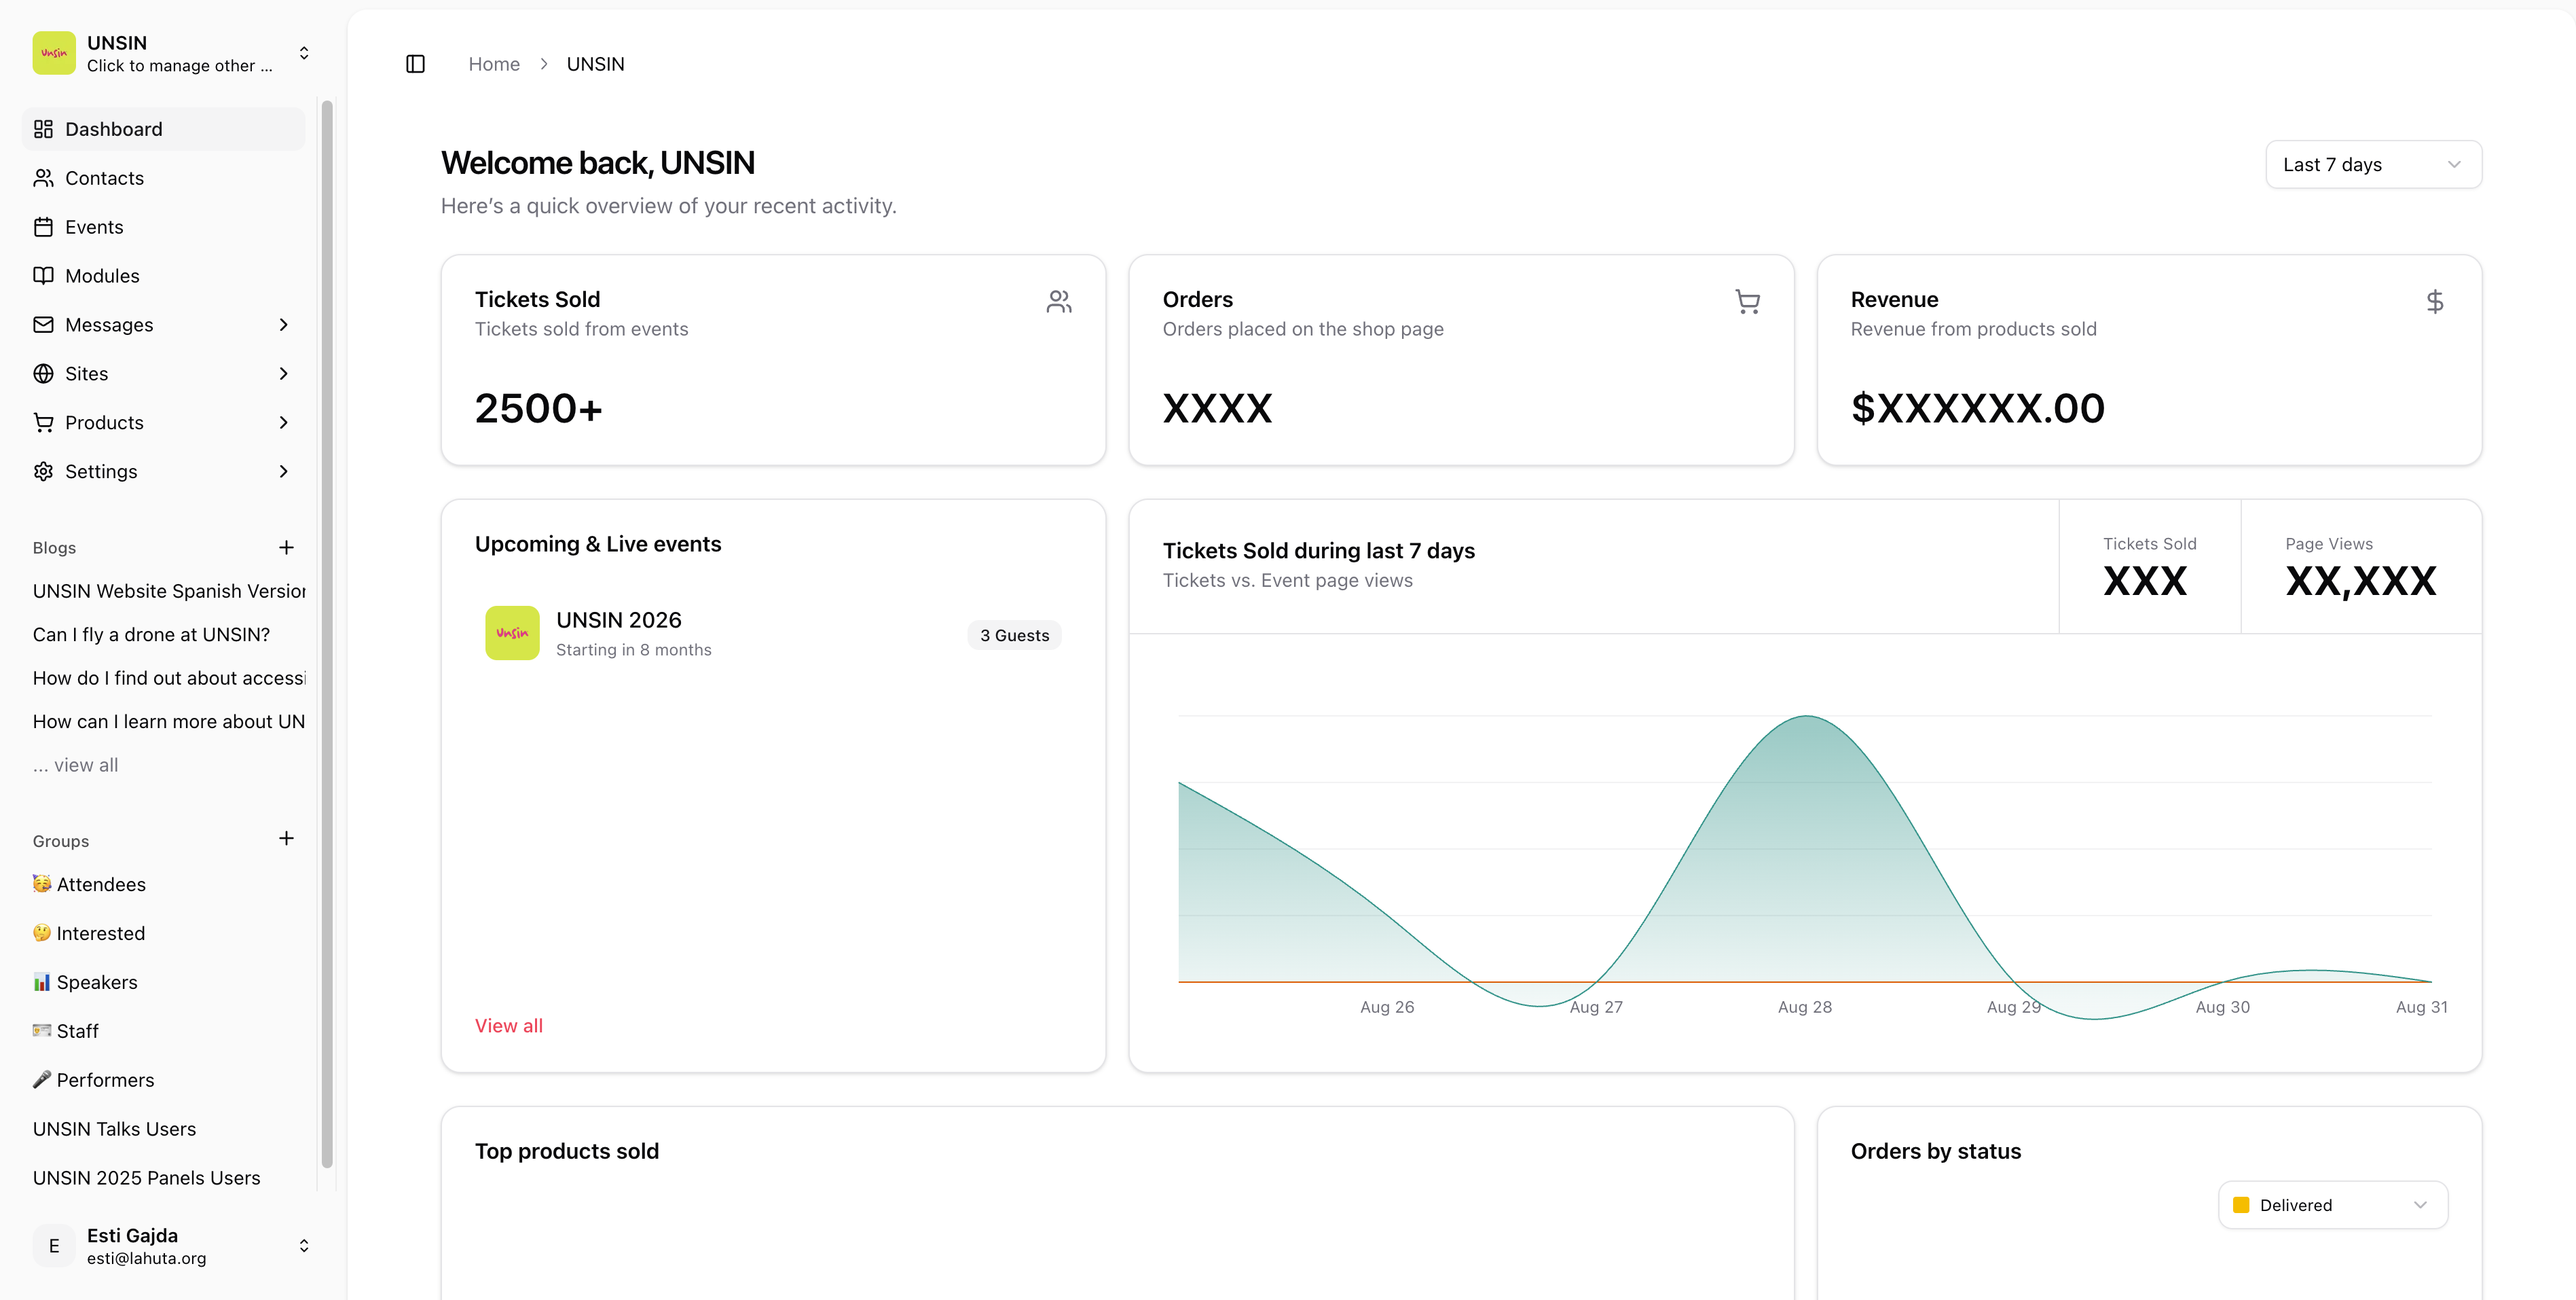Screen dimensions: 2576x1300
Task: Click the UNSIN breadcrumb item
Action: click(595, 64)
